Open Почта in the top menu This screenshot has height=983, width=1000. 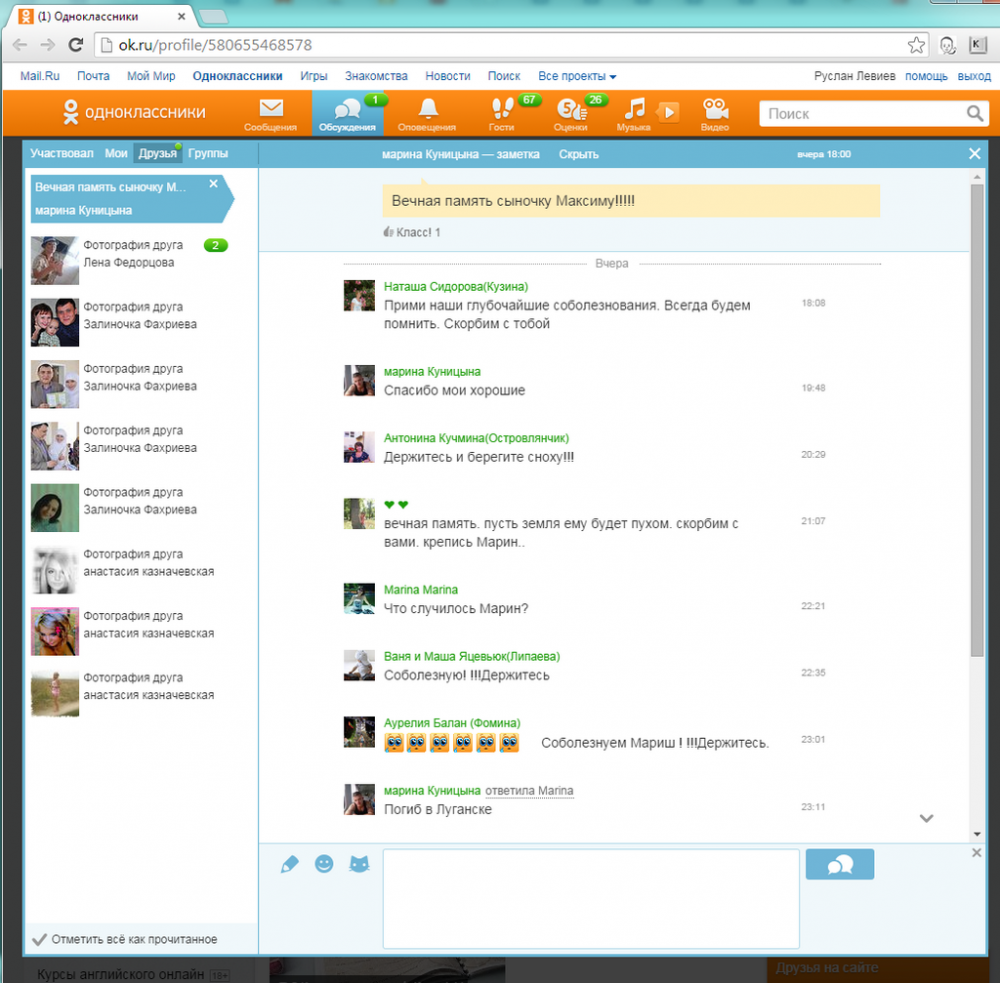tap(93, 76)
